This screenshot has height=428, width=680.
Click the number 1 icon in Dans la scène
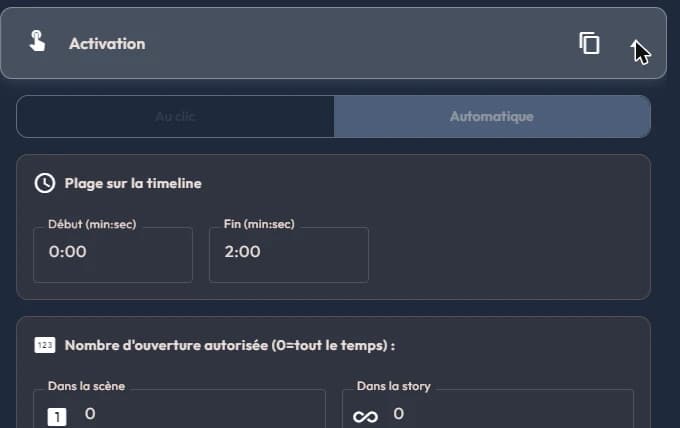point(57,417)
